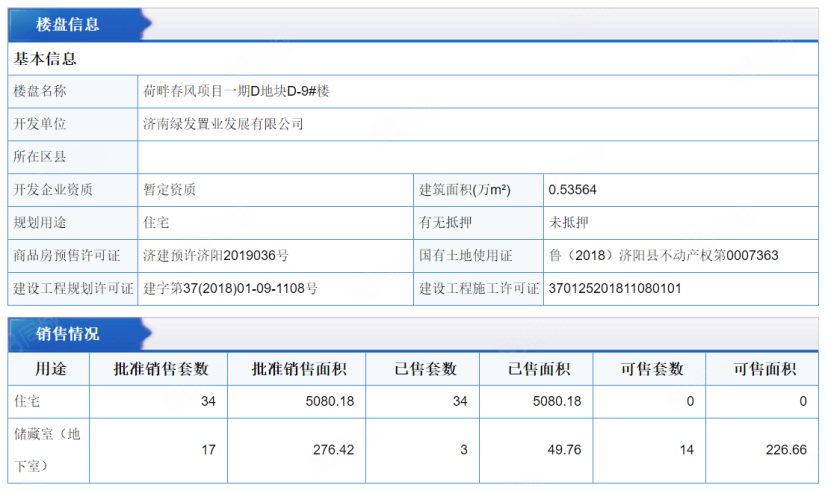Screen dimensions: 825x491
Task: Click the 有无抵押 label cell
Action: coord(478,223)
